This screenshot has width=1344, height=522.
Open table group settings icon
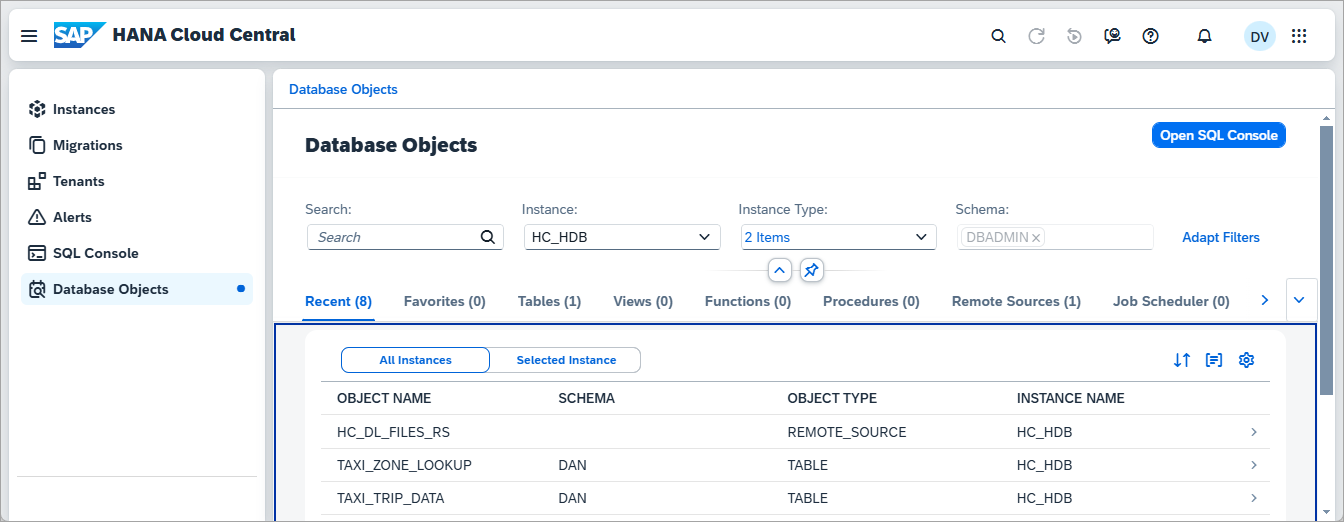(1214, 360)
